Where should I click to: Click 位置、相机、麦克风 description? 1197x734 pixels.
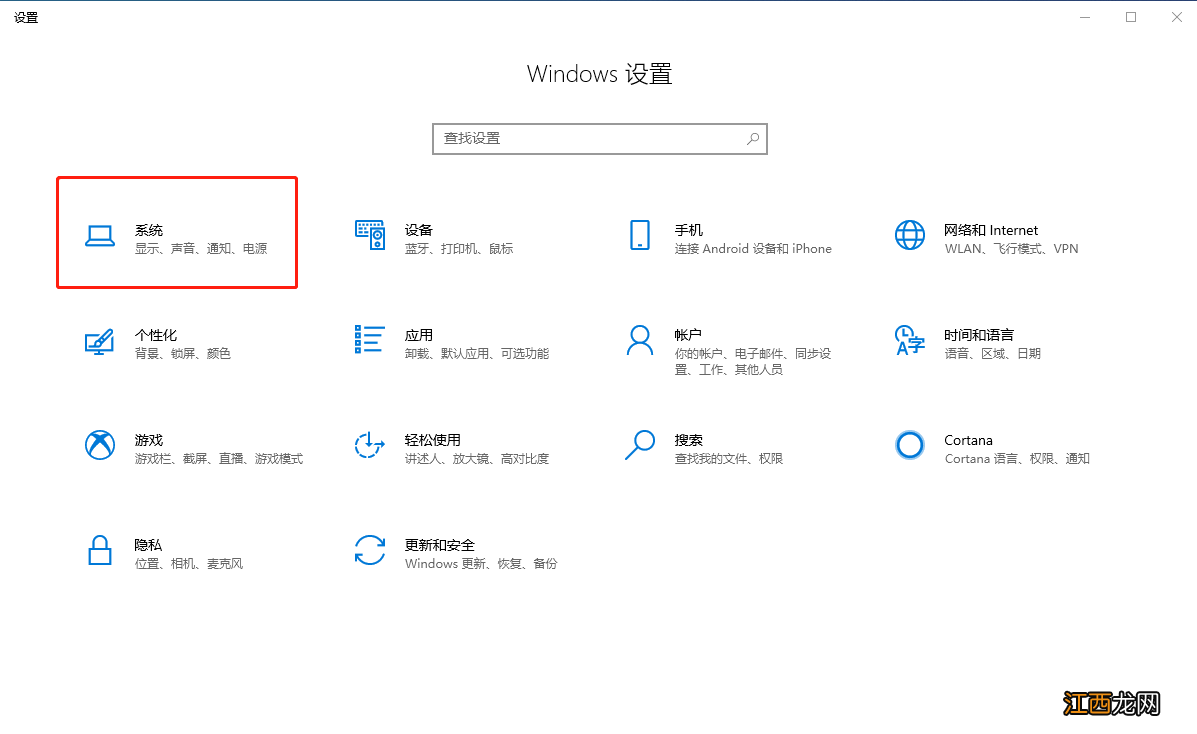[189, 564]
